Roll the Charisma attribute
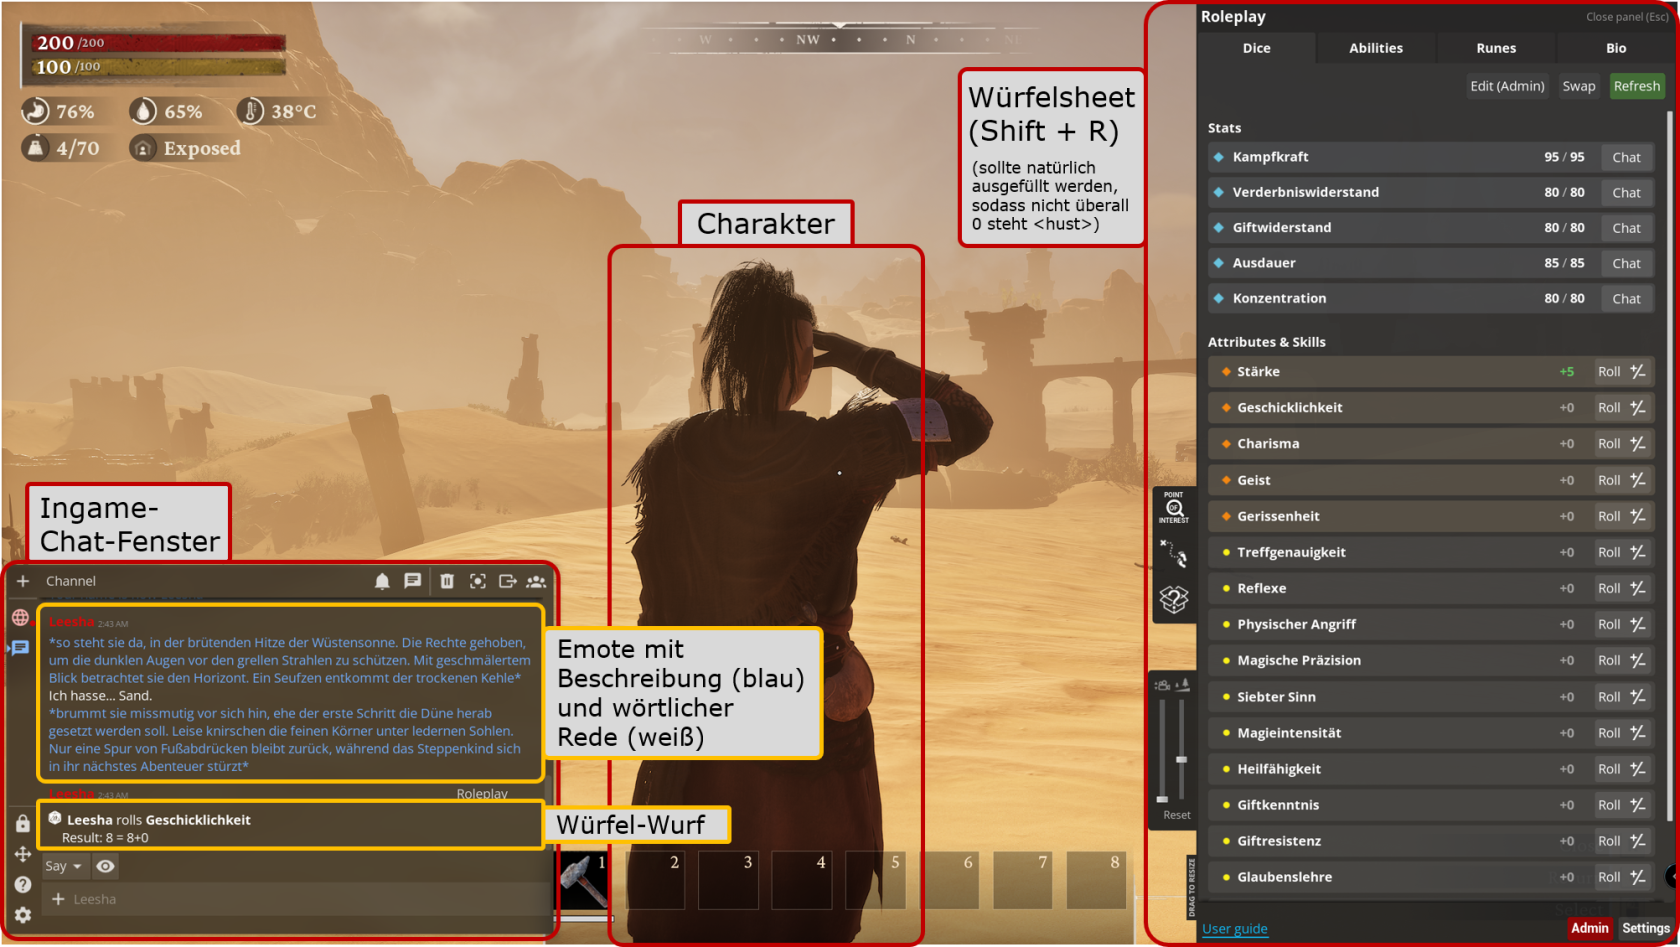 pyautogui.click(x=1609, y=443)
